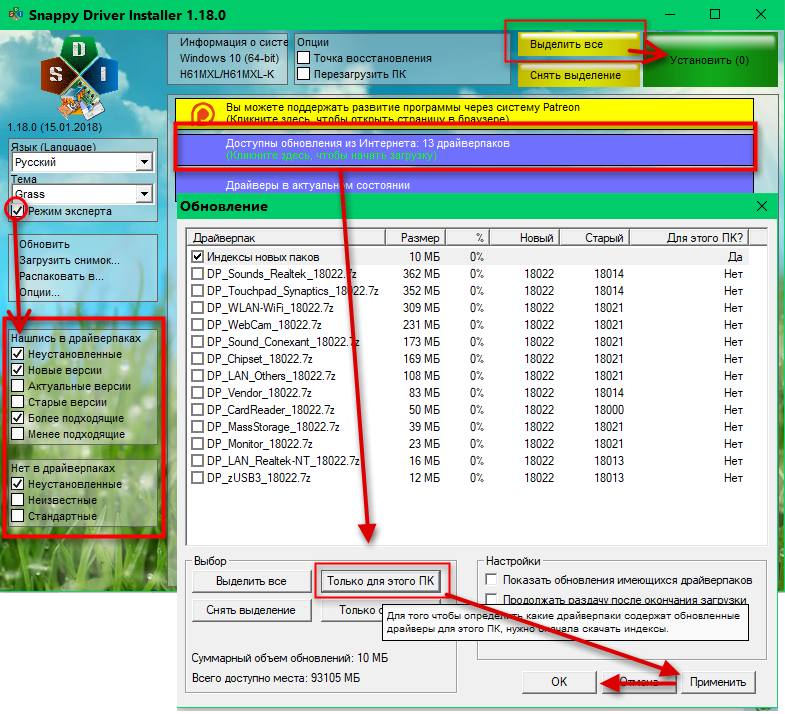The image size is (785, 714).
Task: Enable Менее подходящие filter
Action: 18,434
